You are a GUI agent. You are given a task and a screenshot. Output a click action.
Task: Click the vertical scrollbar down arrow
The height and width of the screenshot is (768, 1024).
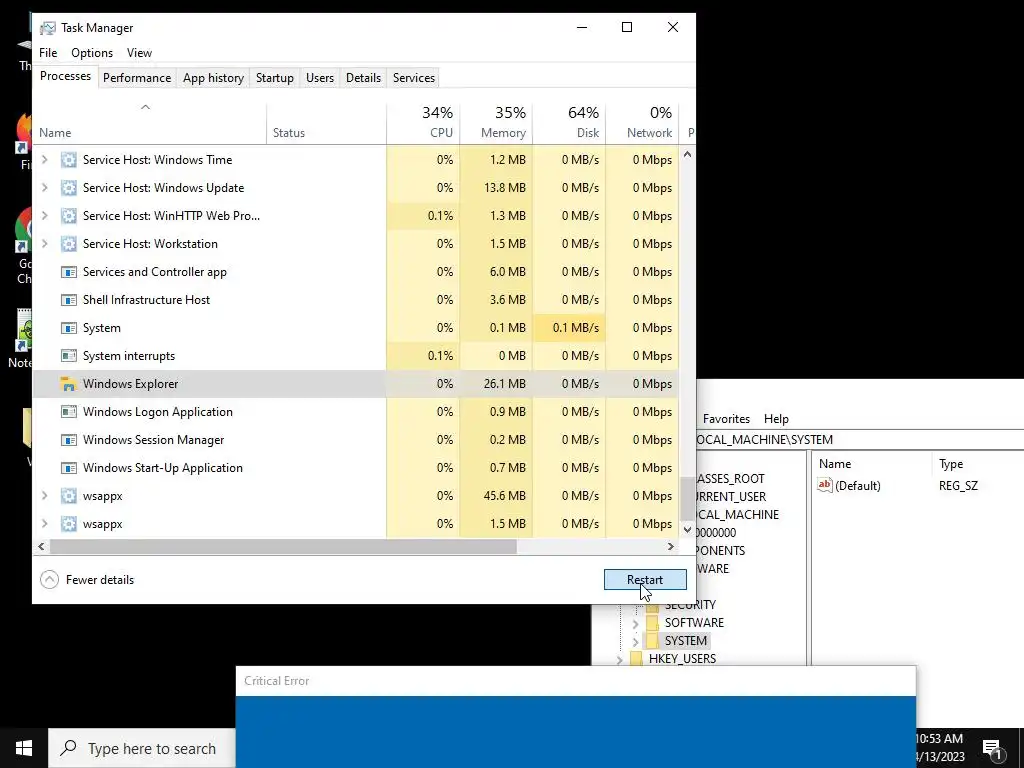687,530
